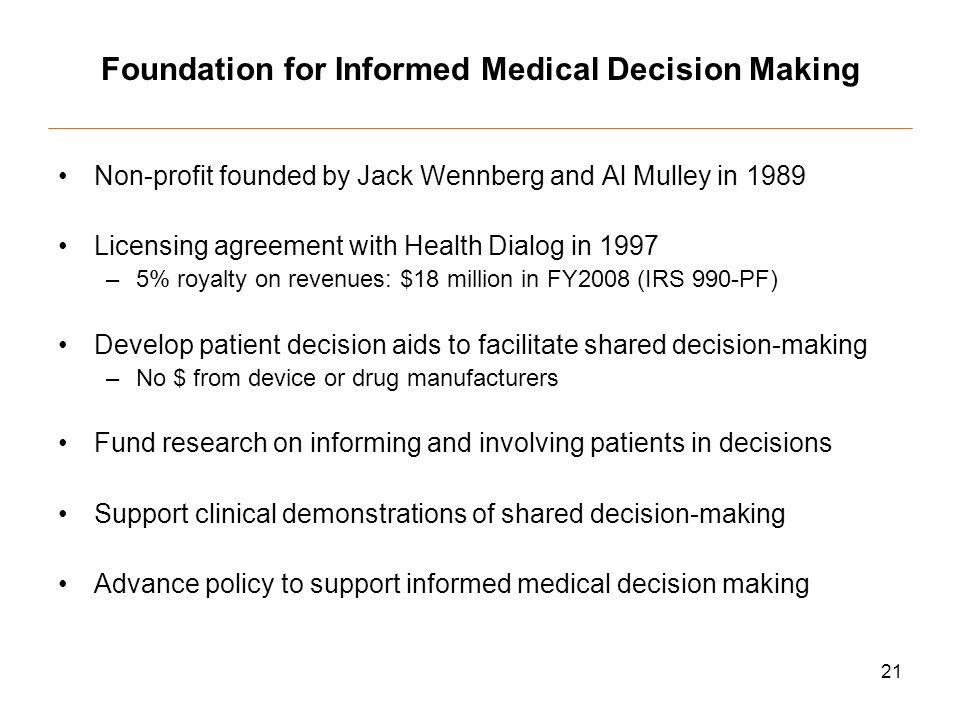Click the '(IRS 990-PF)' reference text
960x720 pixels.
(x=708, y=279)
